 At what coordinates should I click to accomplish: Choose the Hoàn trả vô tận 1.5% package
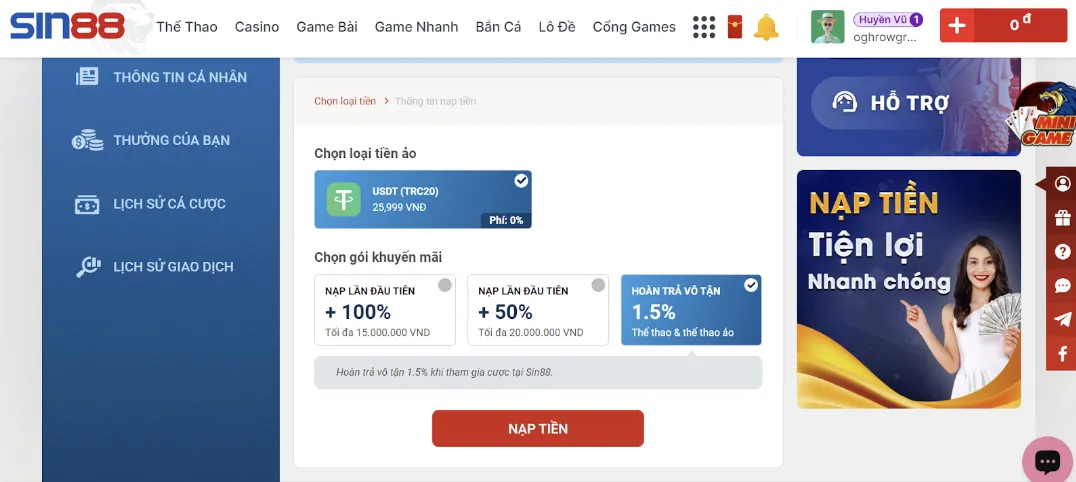[x=691, y=310]
